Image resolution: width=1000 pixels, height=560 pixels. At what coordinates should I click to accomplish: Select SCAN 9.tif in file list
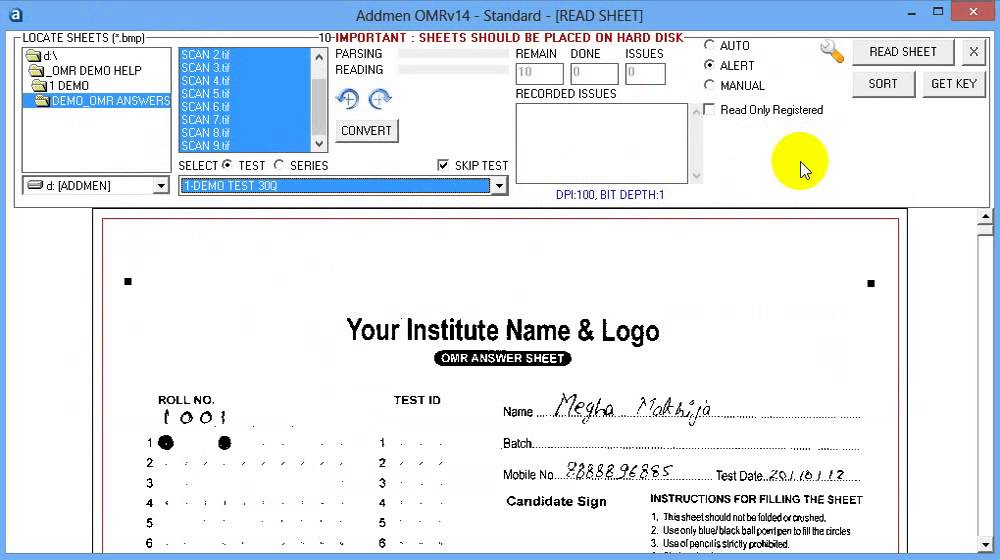coord(244,145)
